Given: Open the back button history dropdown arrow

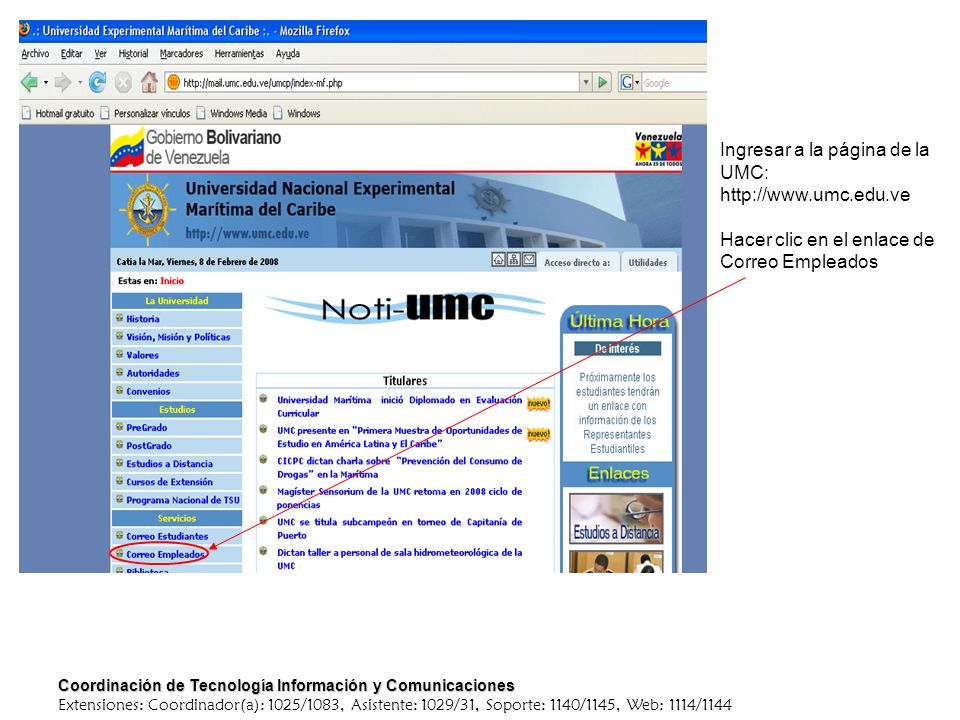Looking at the screenshot, I should (x=45, y=82).
